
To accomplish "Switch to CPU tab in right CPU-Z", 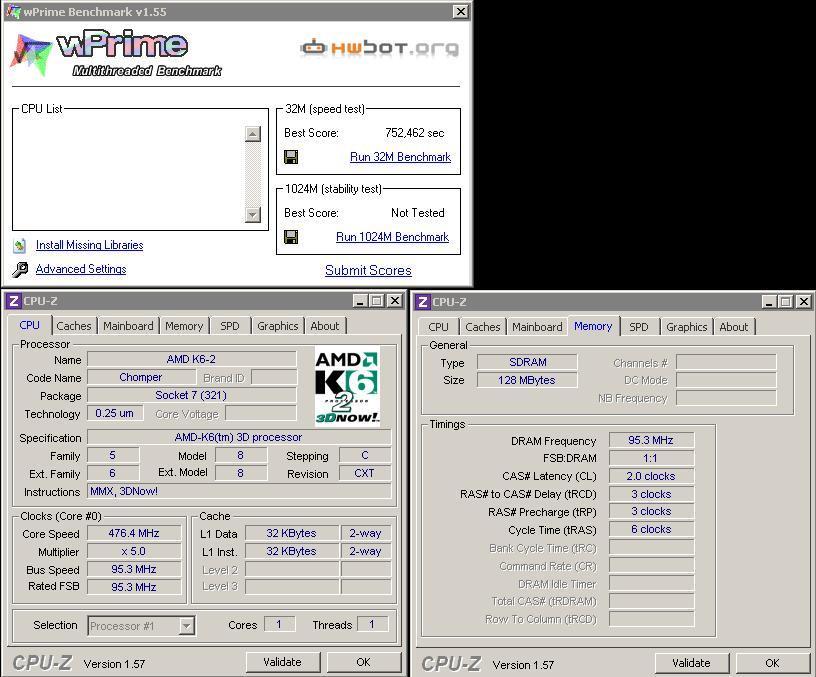I will [438, 327].
